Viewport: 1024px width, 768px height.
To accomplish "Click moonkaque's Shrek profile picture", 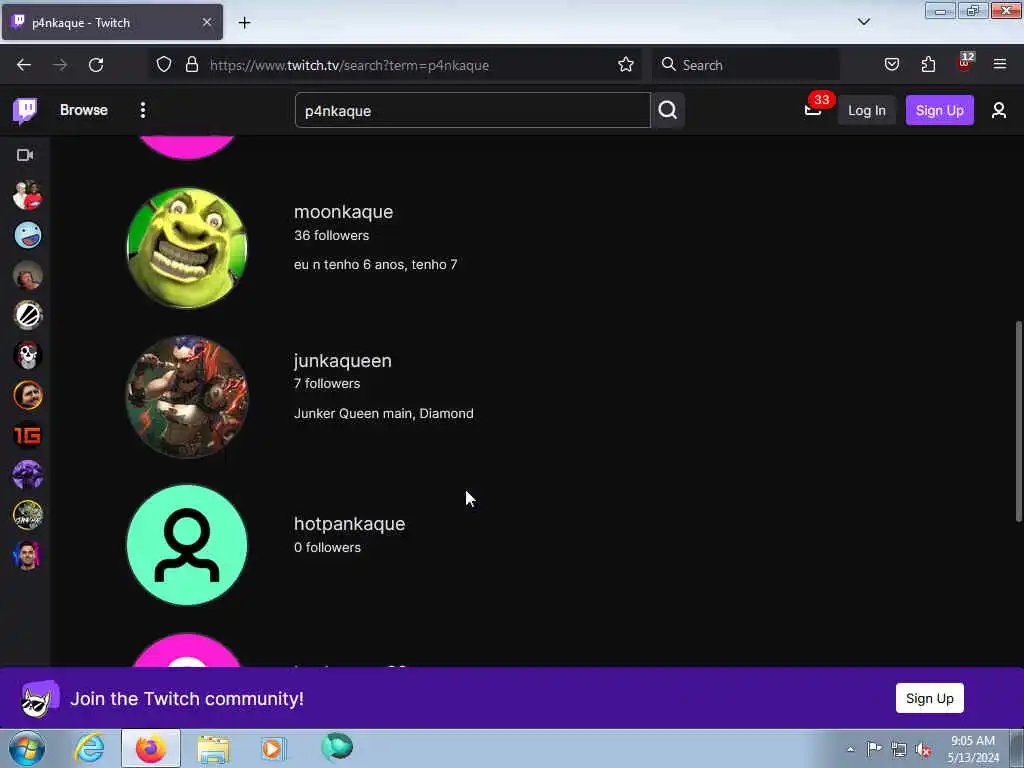I will (187, 248).
